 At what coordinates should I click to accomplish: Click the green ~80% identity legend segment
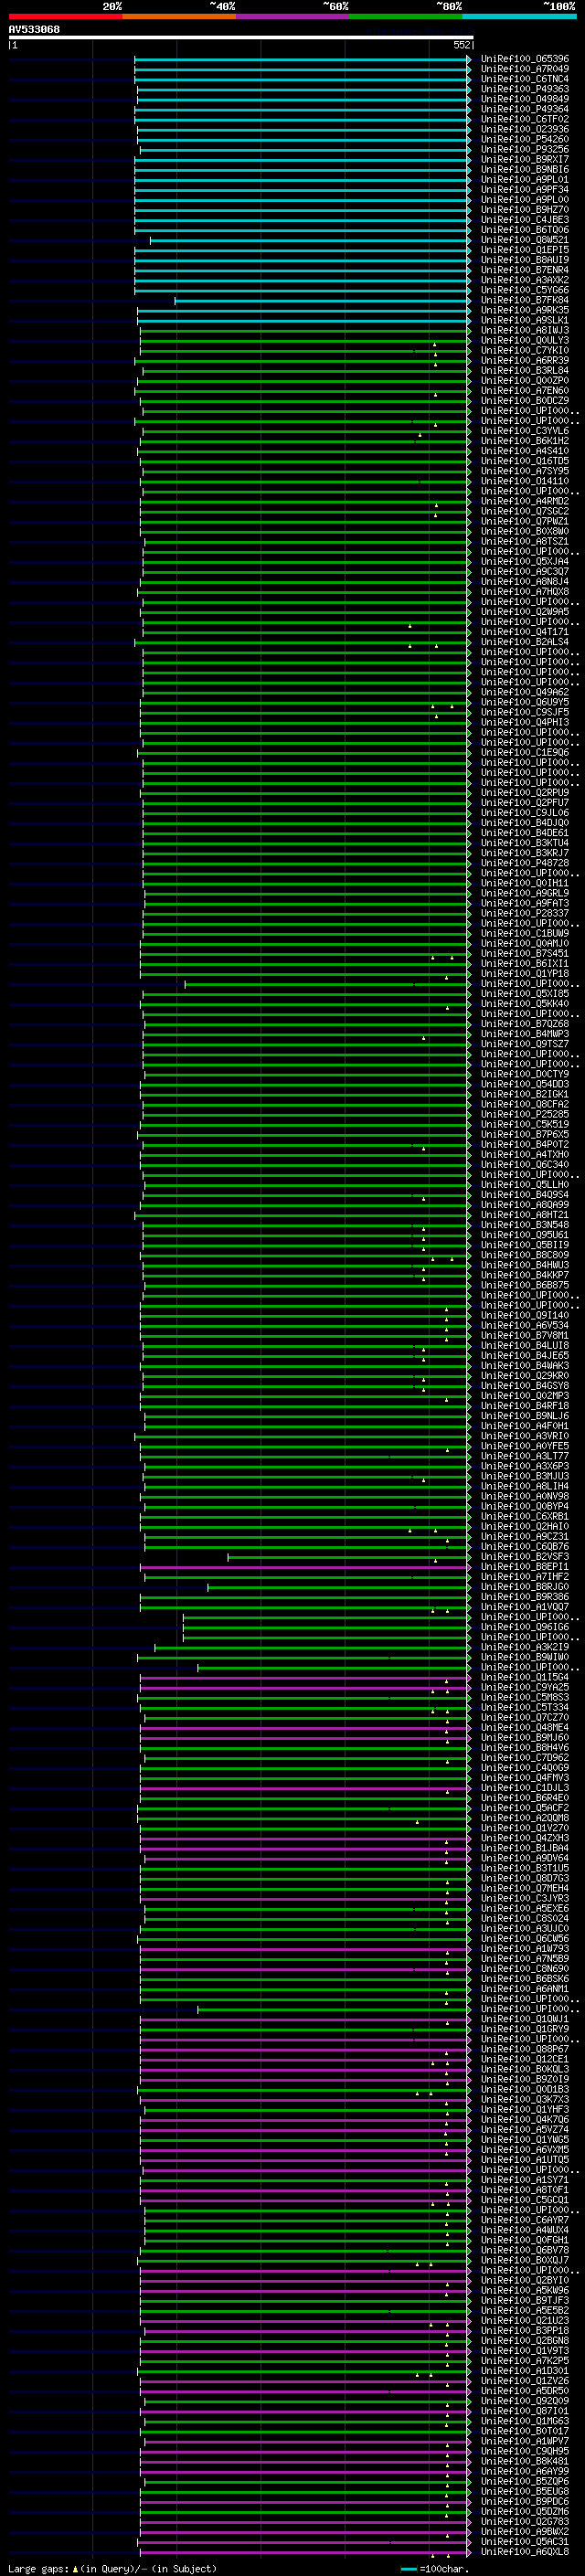(405, 16)
